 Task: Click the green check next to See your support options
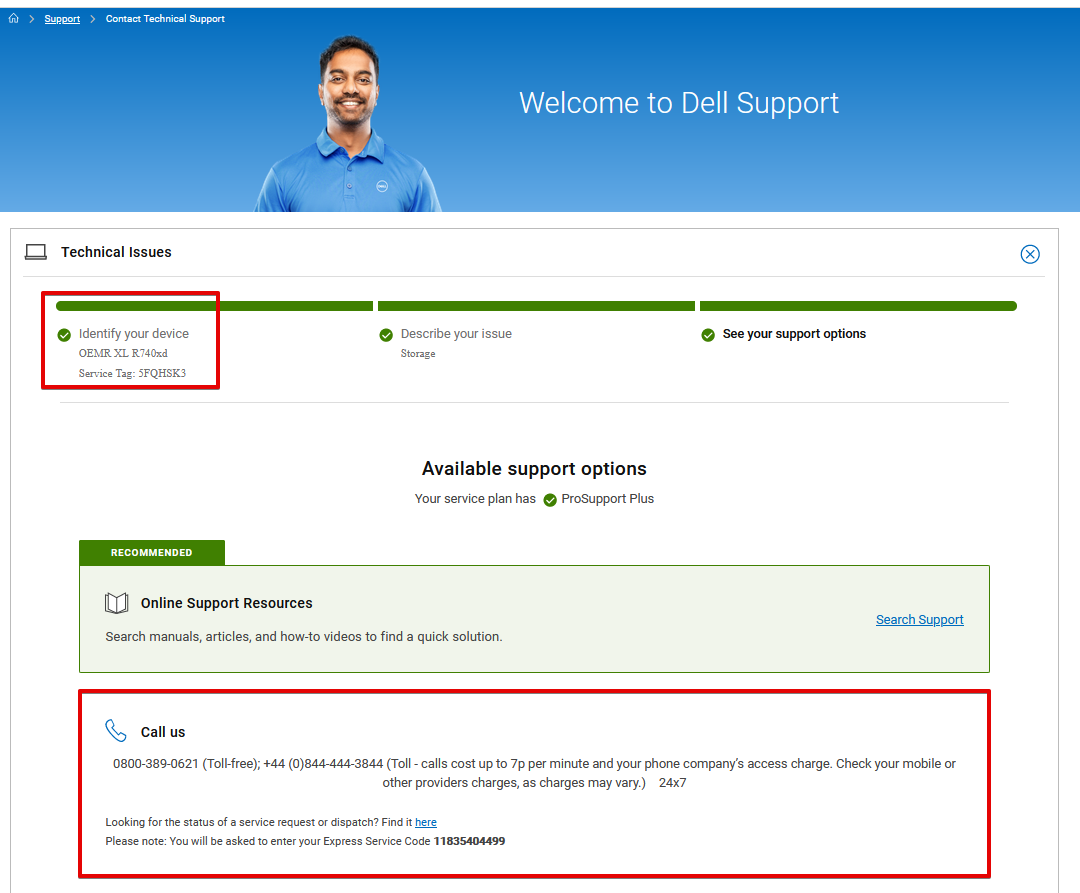click(x=708, y=335)
